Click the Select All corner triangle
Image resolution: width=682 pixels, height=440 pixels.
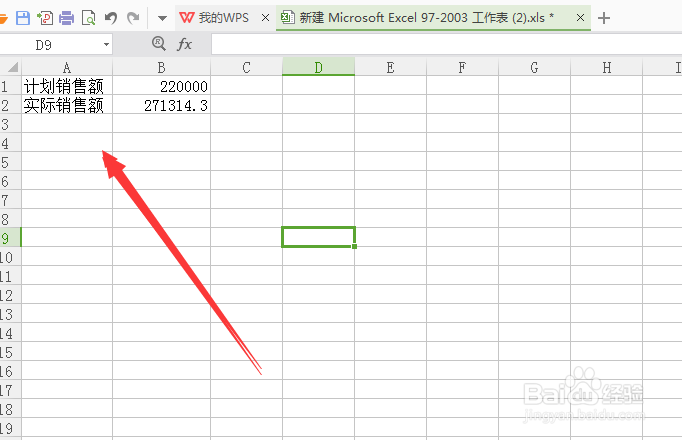11,67
